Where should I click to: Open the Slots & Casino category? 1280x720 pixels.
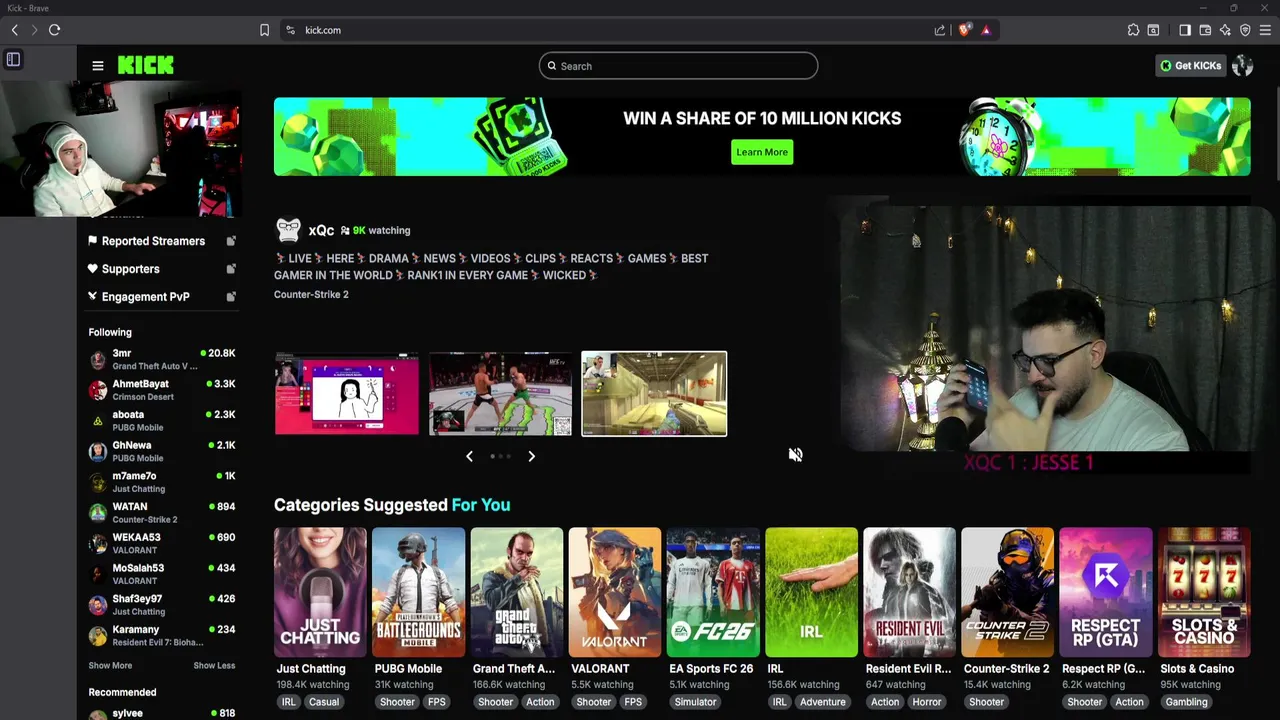(x=1204, y=592)
